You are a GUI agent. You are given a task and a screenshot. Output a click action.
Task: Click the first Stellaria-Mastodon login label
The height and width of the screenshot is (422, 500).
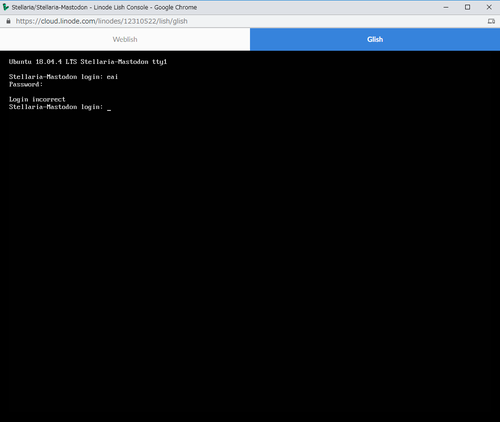click(56, 77)
